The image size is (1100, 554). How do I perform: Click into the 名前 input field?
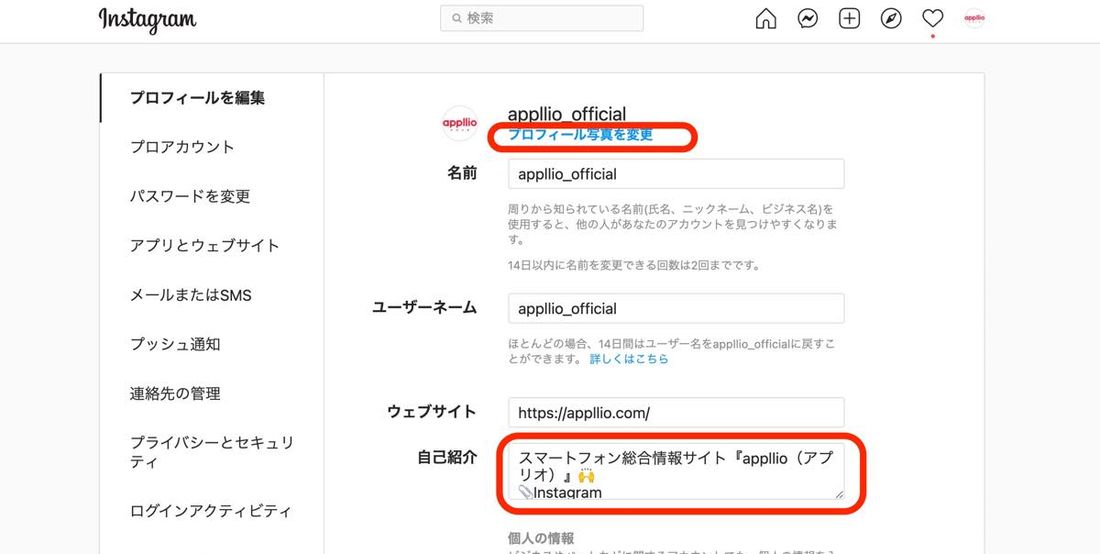(676, 174)
